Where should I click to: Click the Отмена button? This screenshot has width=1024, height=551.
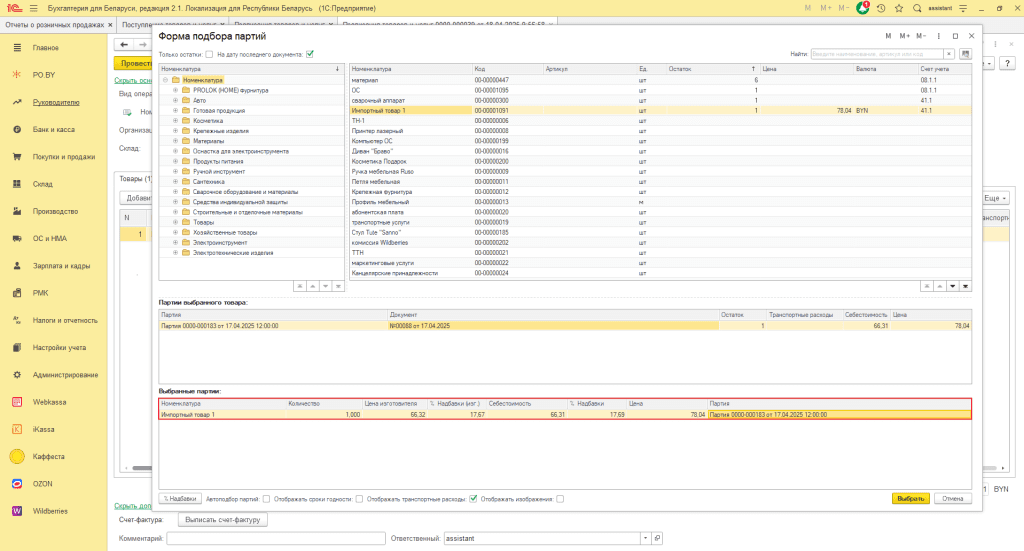point(952,499)
